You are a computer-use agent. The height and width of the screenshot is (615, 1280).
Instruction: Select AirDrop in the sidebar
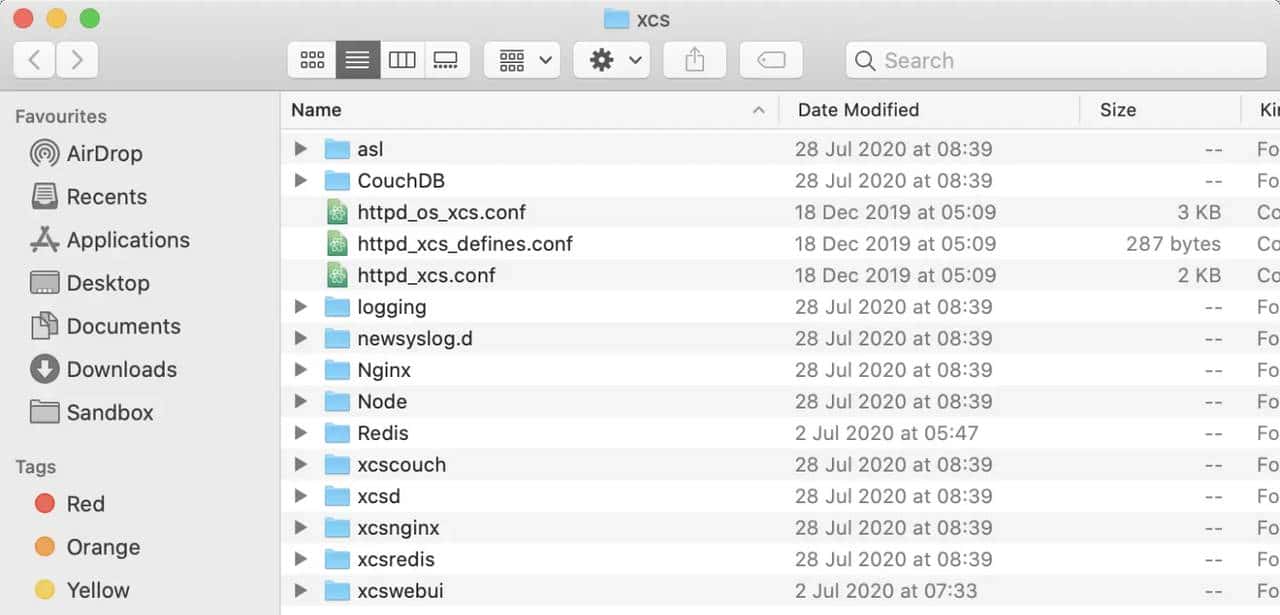pos(100,153)
